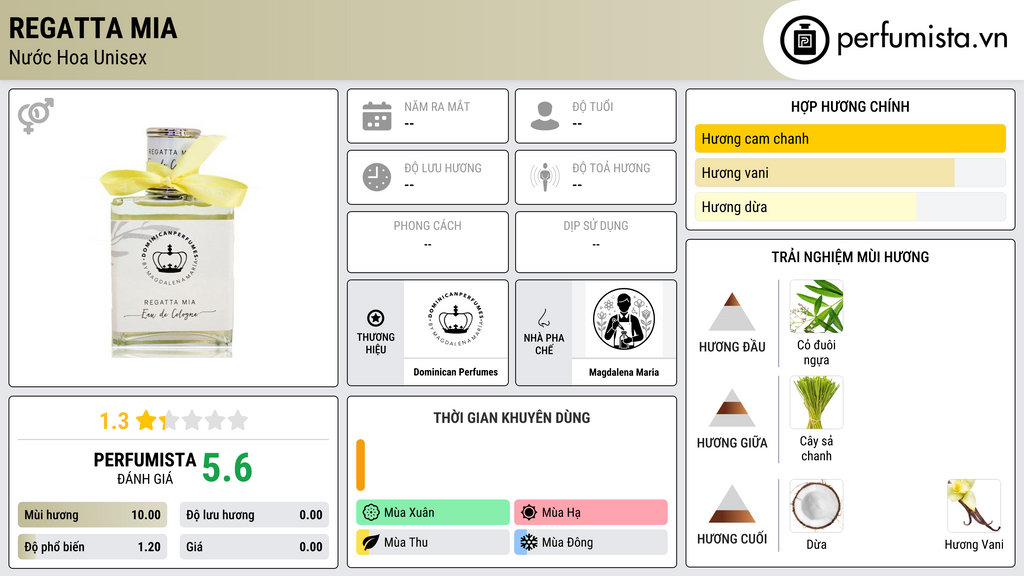Image resolution: width=1024 pixels, height=576 pixels.
Task: Click the Thời gian khuyên dùng heading
Action: point(512,418)
